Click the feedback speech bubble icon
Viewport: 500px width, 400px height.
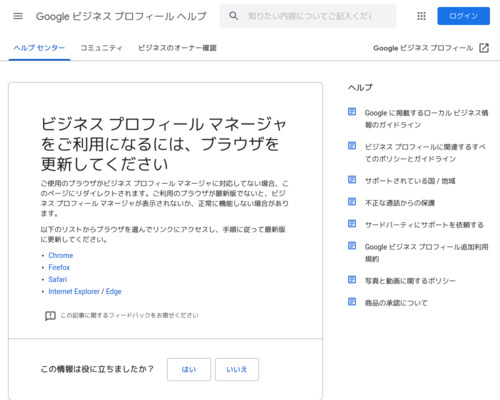[50, 316]
